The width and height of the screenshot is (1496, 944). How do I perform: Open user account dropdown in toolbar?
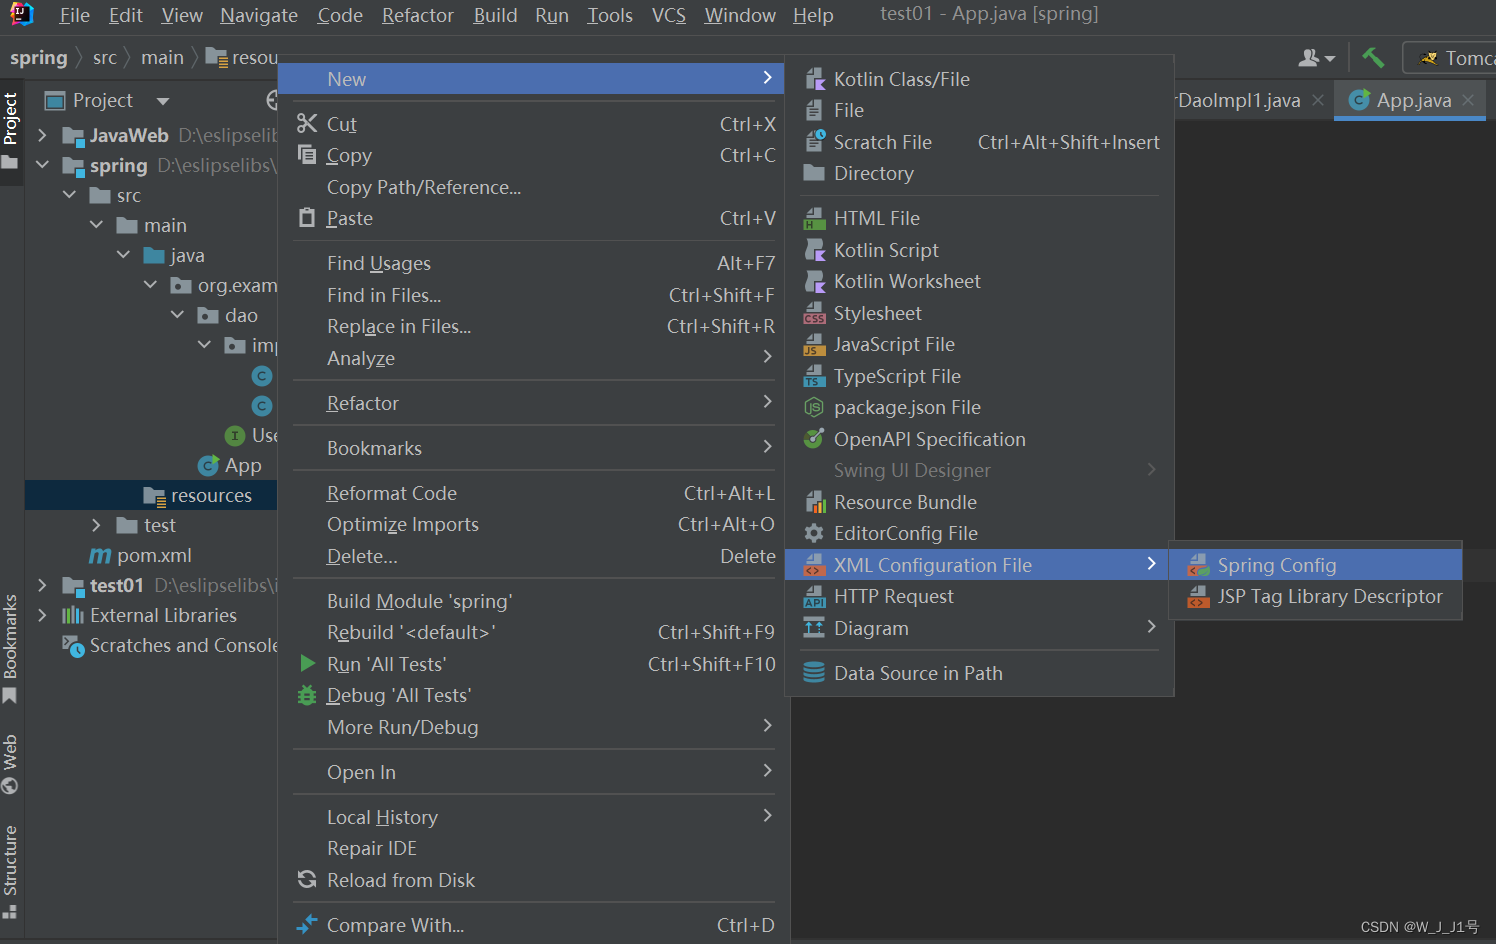point(1316,58)
